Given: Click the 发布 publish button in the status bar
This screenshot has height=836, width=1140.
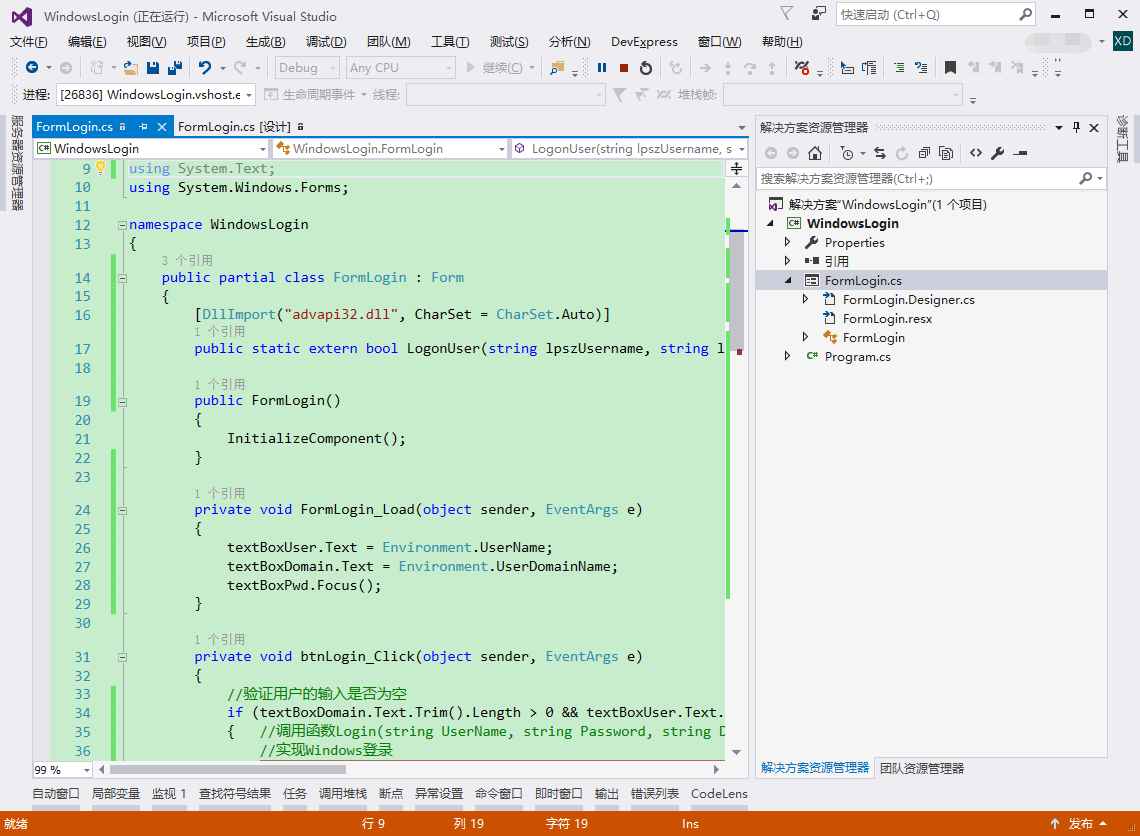Looking at the screenshot, I should pos(1080,824).
